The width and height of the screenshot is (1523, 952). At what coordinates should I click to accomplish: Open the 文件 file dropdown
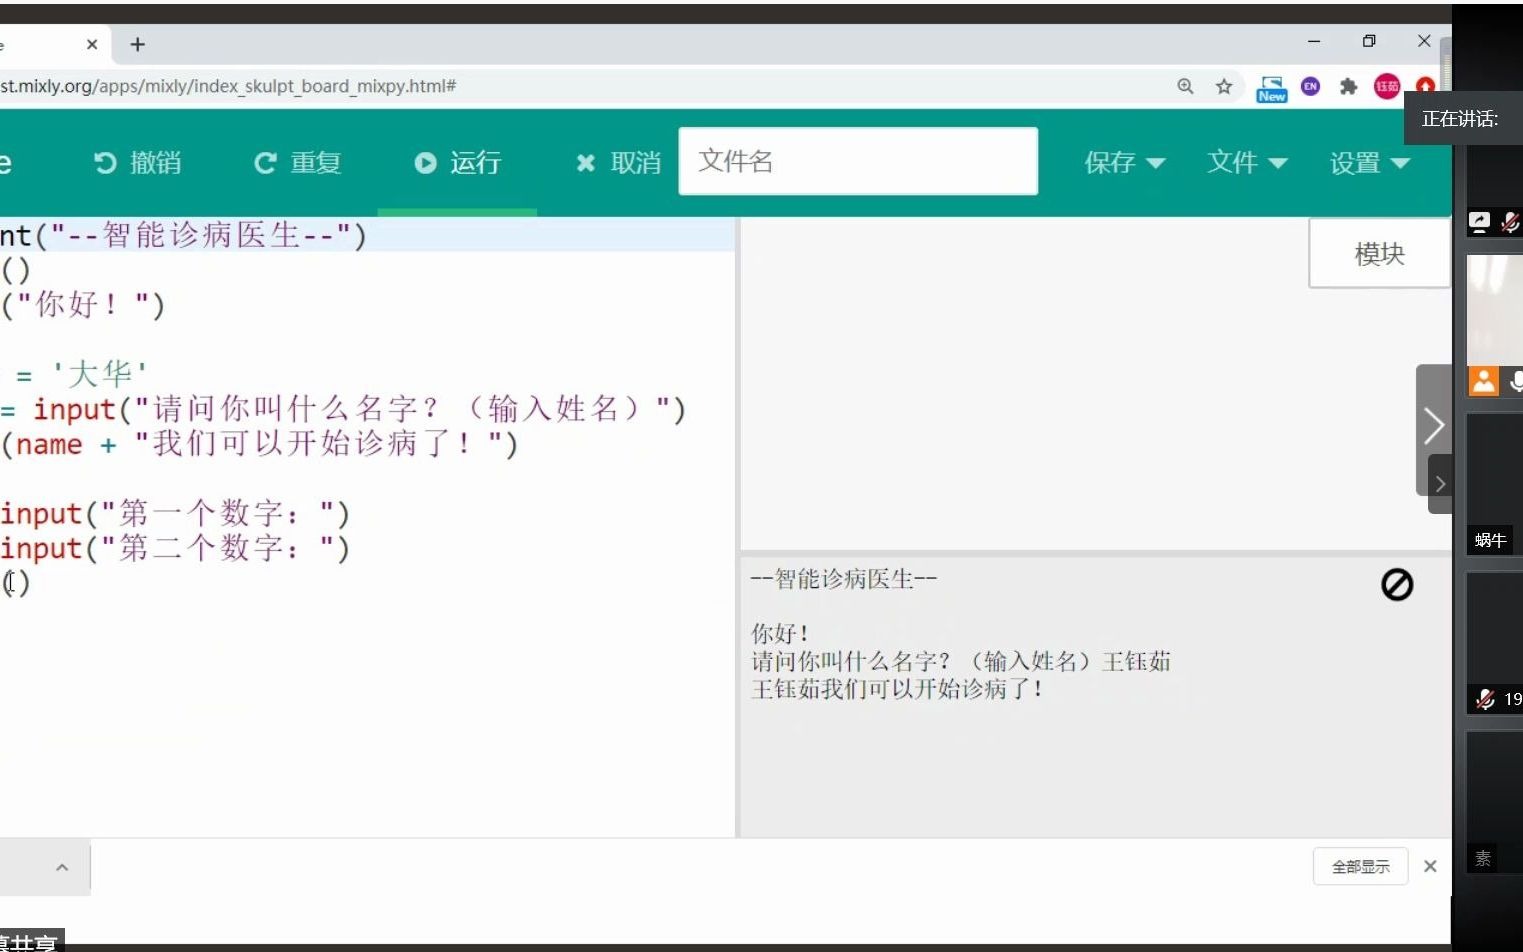[1247, 162]
